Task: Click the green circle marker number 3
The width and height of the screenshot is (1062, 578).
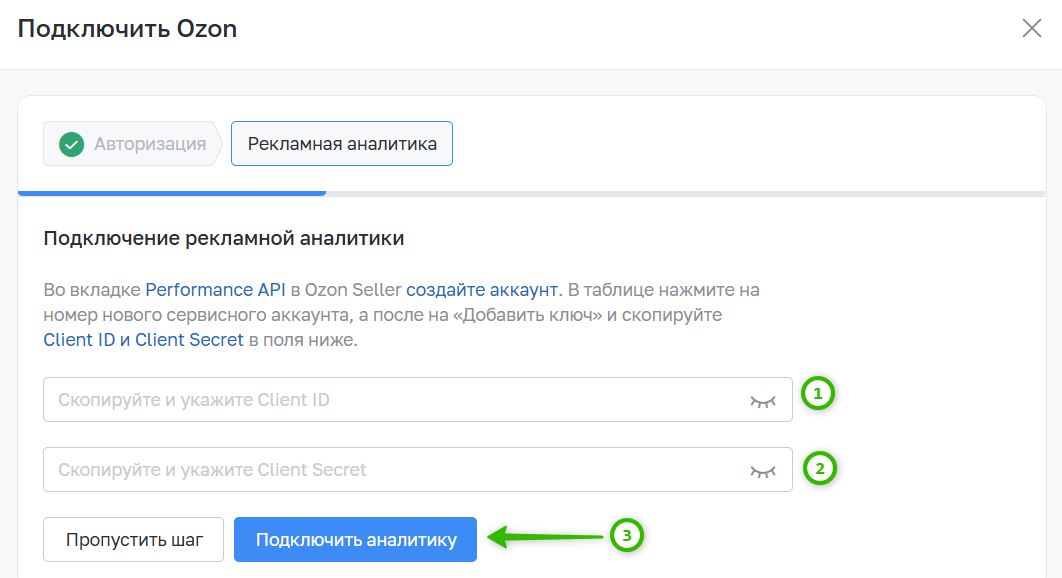Action: [626, 535]
